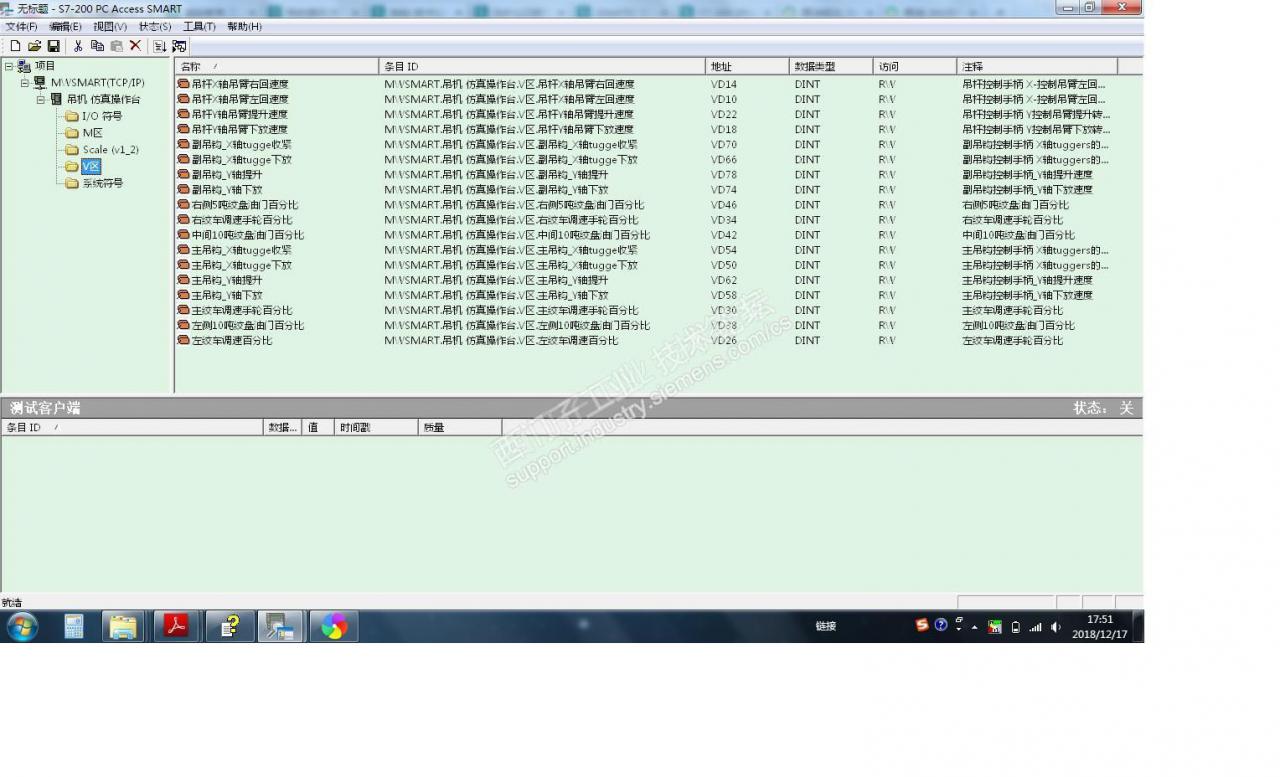The image size is (1280, 777).
Task: Select item 副吊钩_X轴tugge收紧
Action: [241, 144]
